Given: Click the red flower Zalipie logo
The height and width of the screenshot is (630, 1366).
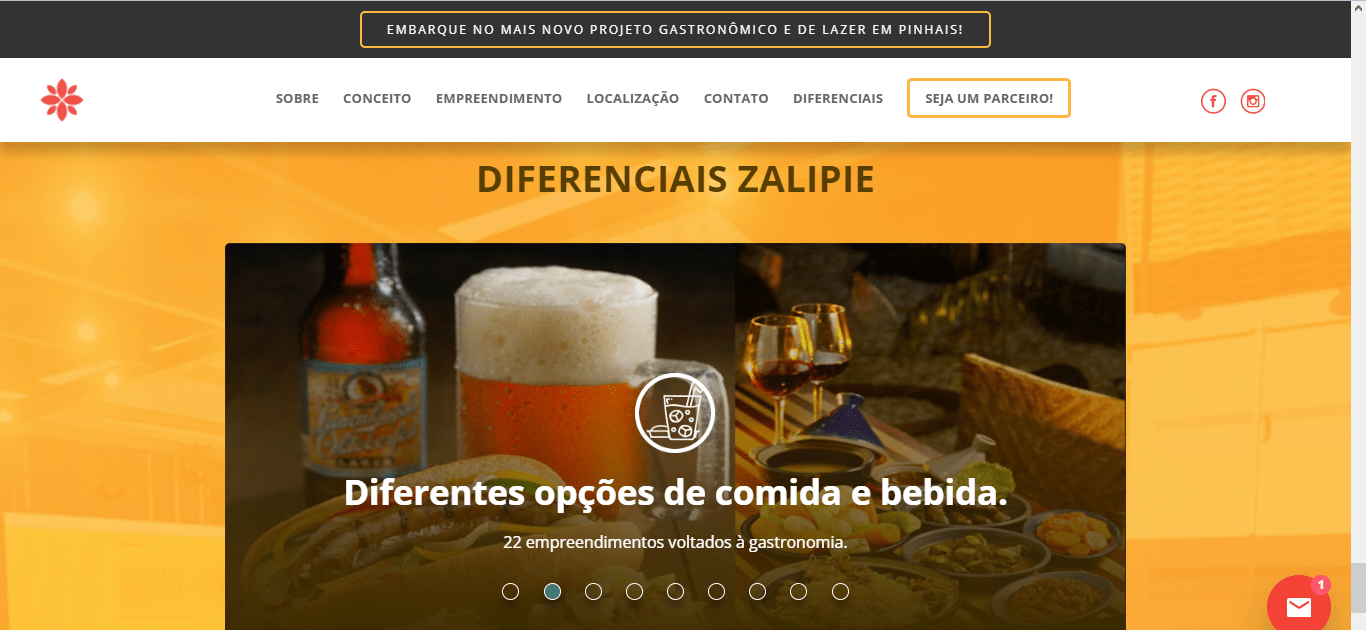Looking at the screenshot, I should click(x=62, y=100).
